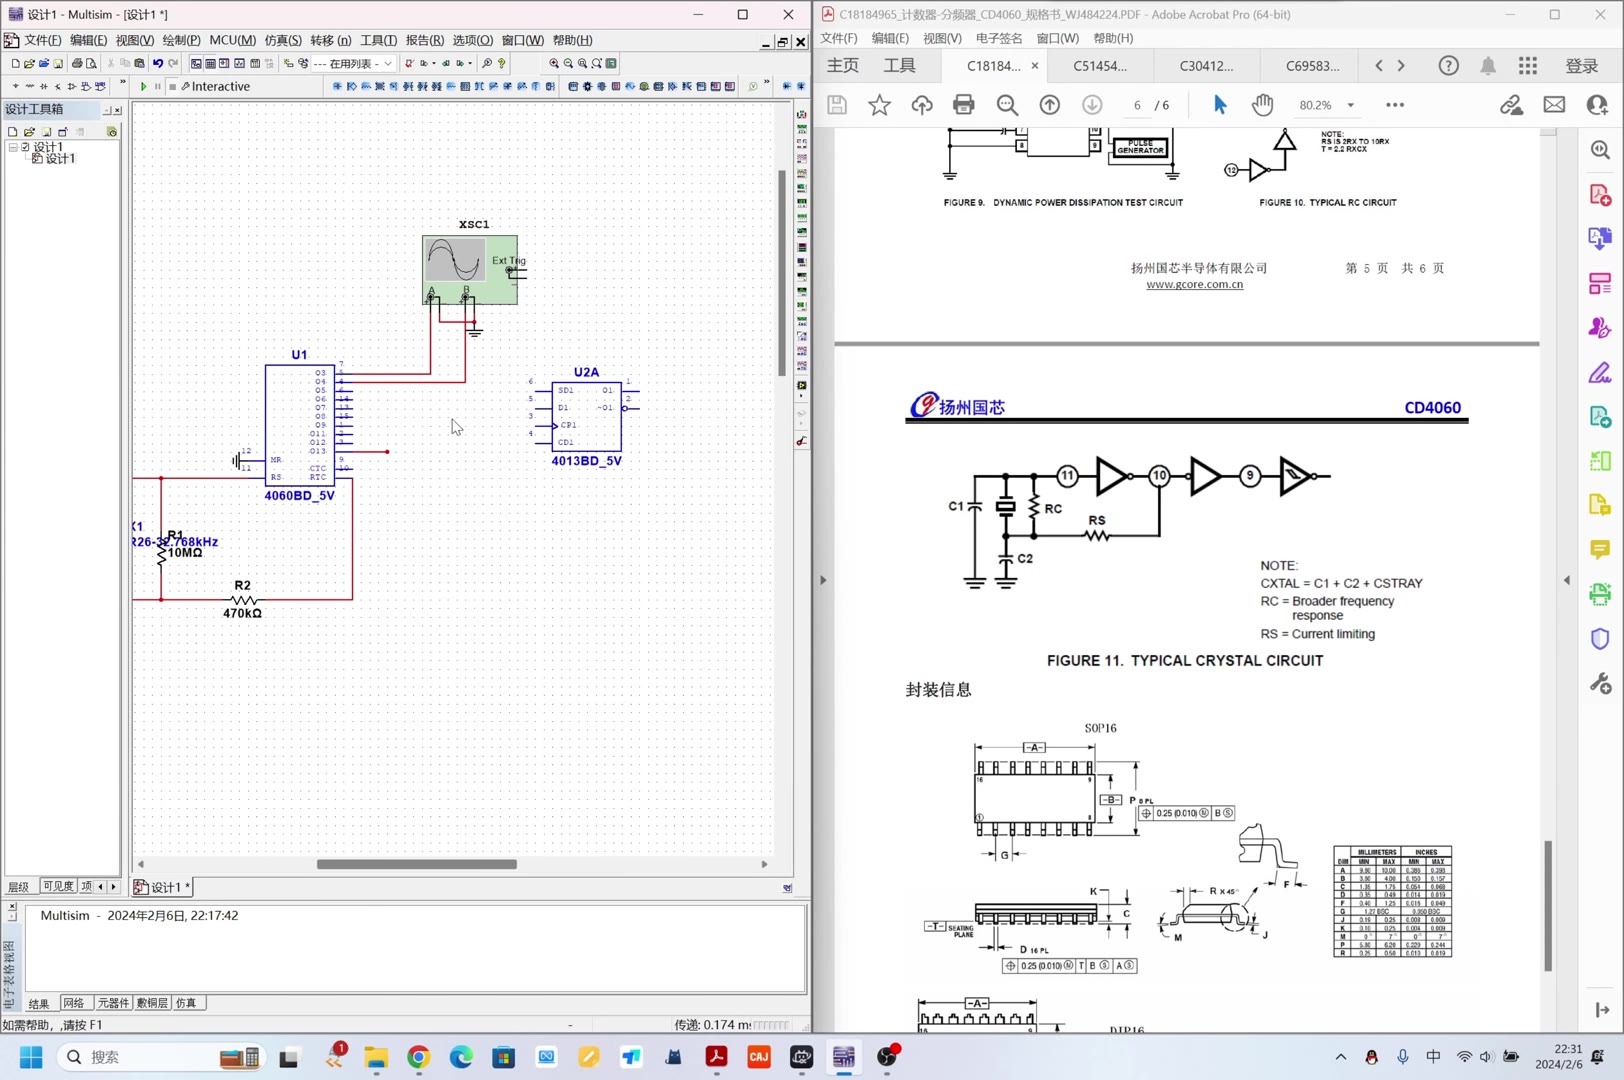Image resolution: width=1624 pixels, height=1080 pixels.
Task: Click the Zoom in magnifier in Multisim toolbar
Action: (x=554, y=63)
